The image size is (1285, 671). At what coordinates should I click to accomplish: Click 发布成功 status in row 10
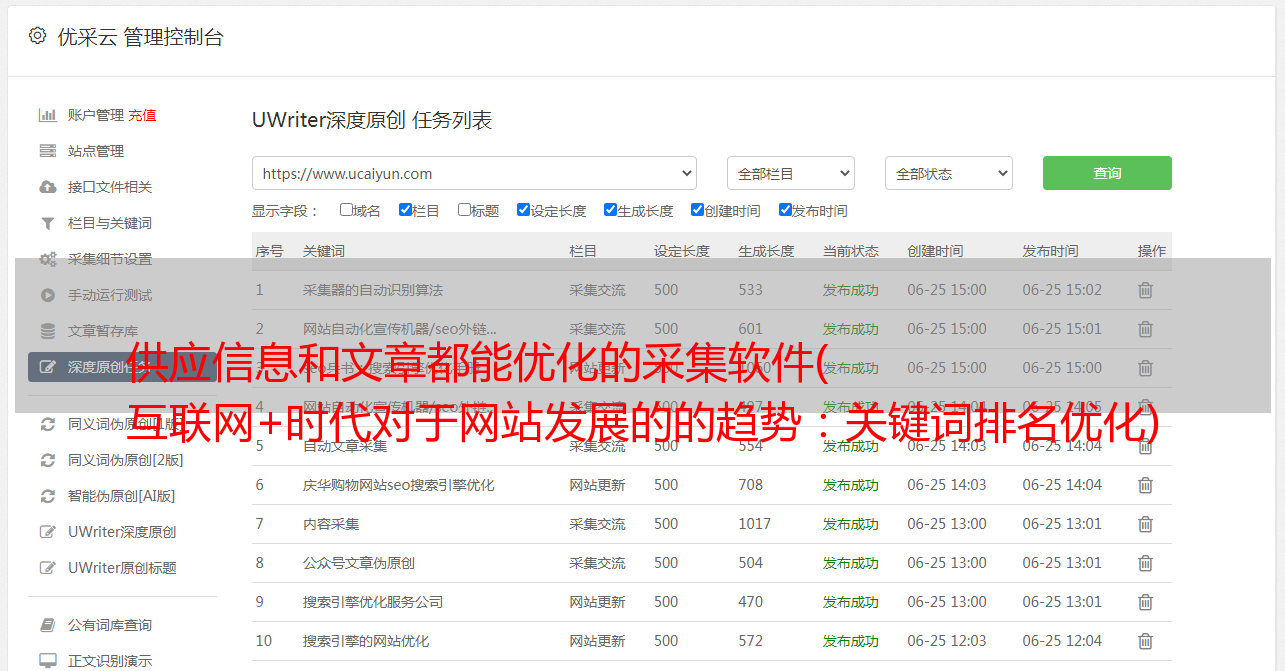point(851,641)
